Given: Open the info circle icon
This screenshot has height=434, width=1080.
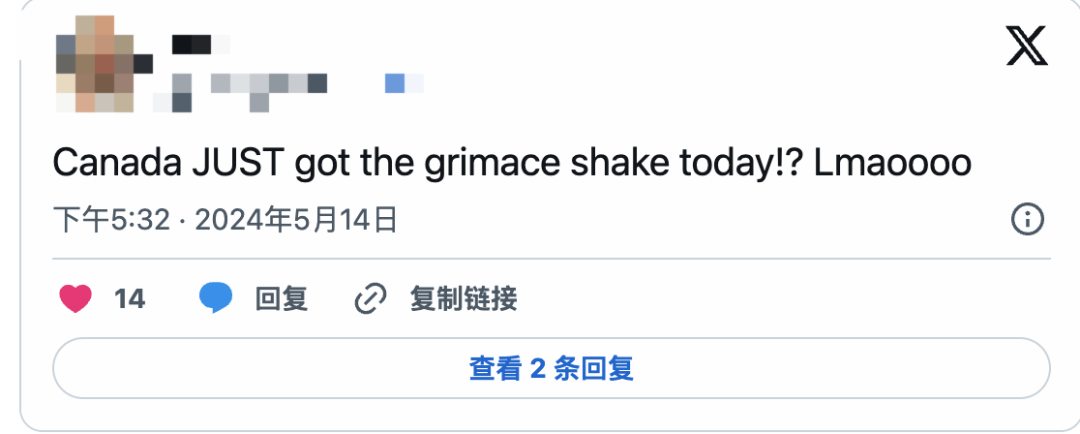Looking at the screenshot, I should [1027, 219].
